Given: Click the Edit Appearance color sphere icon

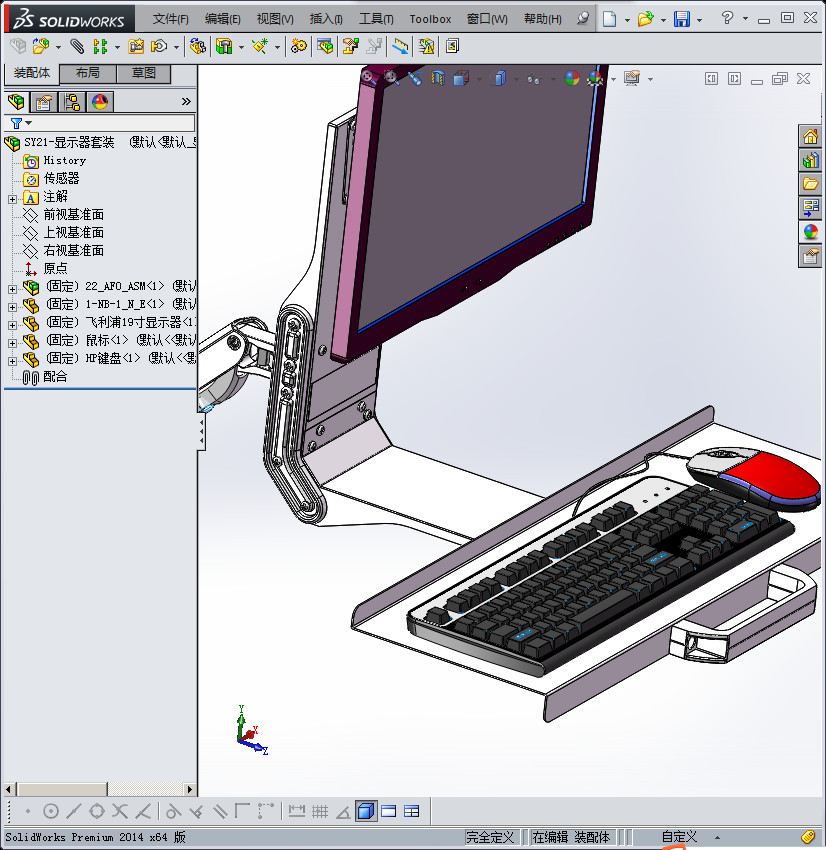Looking at the screenshot, I should [571, 79].
